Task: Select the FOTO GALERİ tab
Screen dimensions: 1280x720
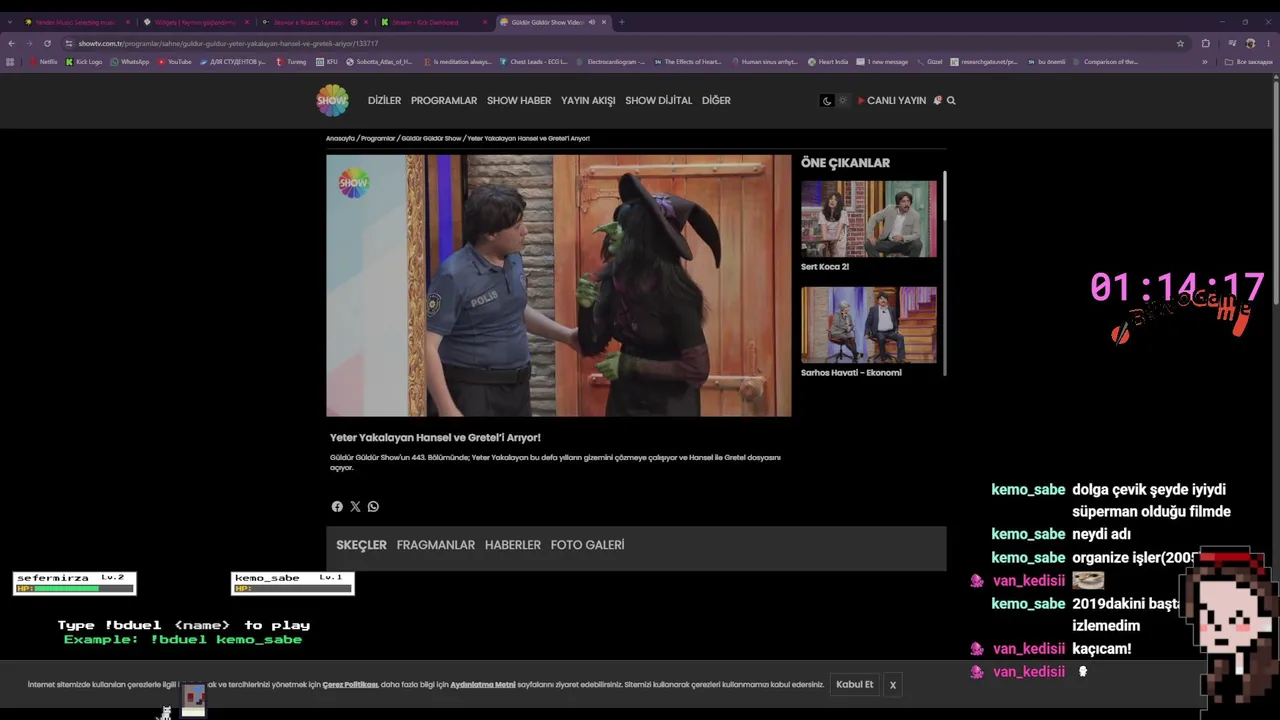Action: click(x=587, y=545)
